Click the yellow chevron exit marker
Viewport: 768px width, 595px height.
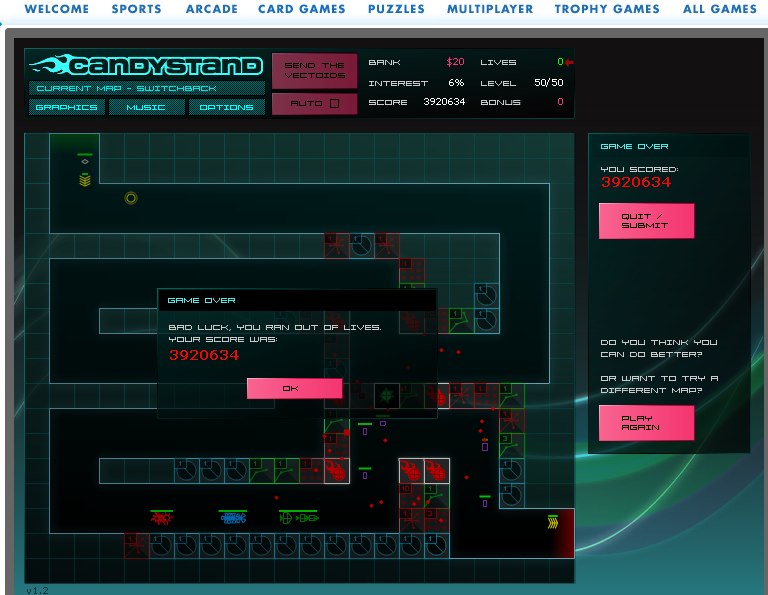click(x=552, y=523)
